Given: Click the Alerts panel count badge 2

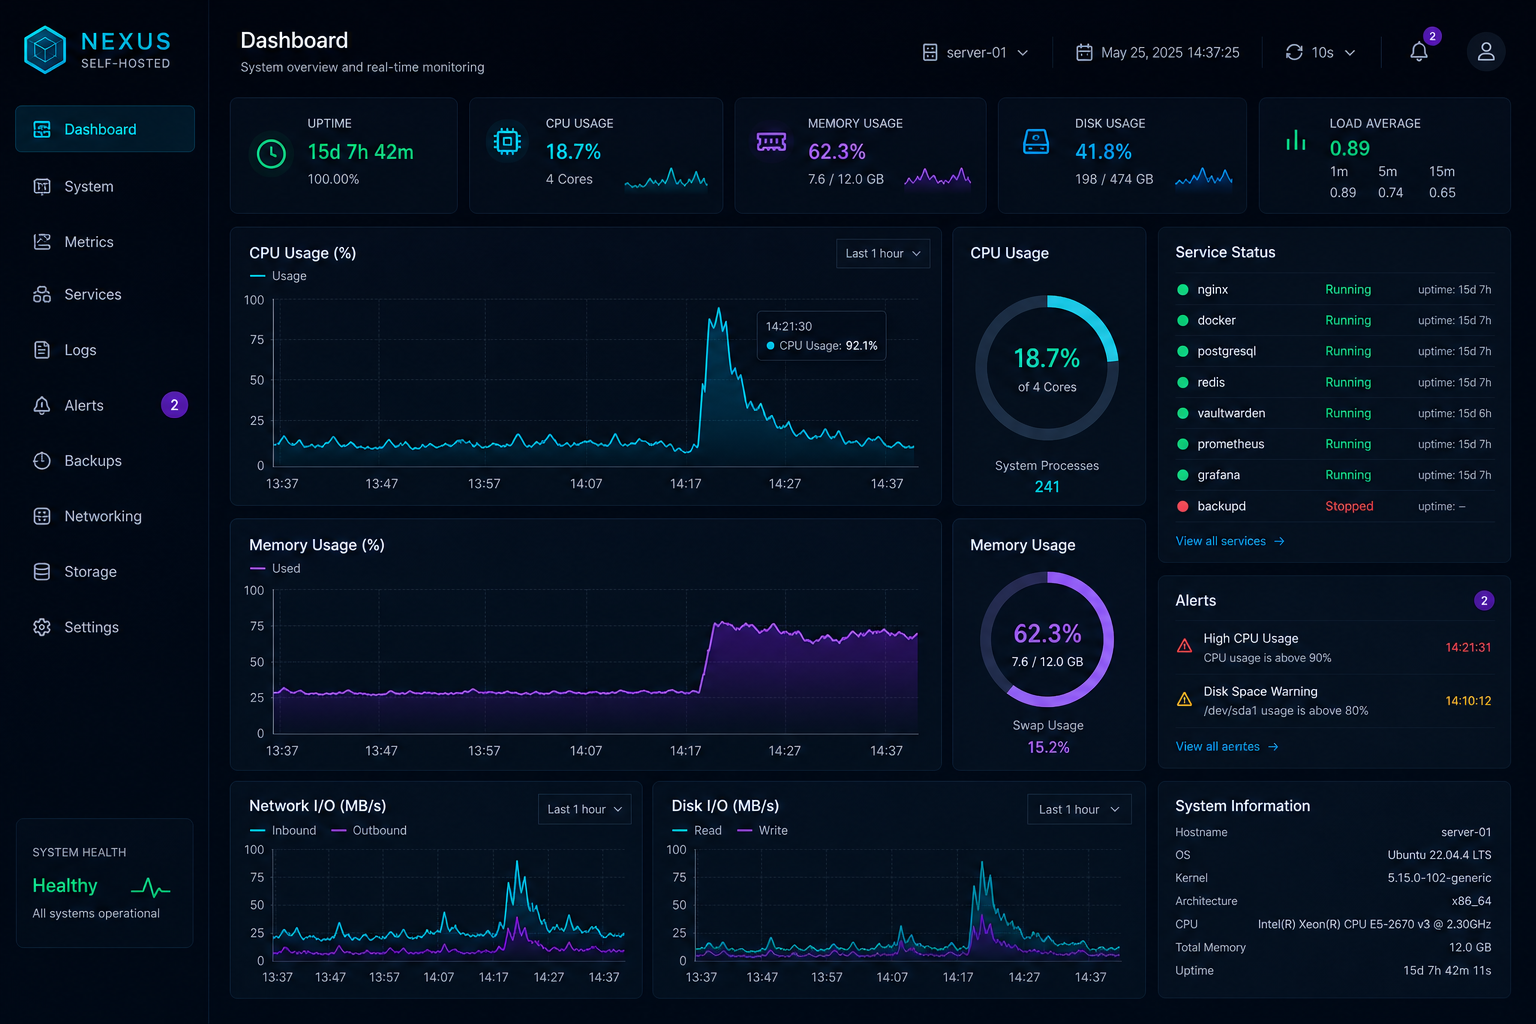Looking at the screenshot, I should tap(1484, 601).
